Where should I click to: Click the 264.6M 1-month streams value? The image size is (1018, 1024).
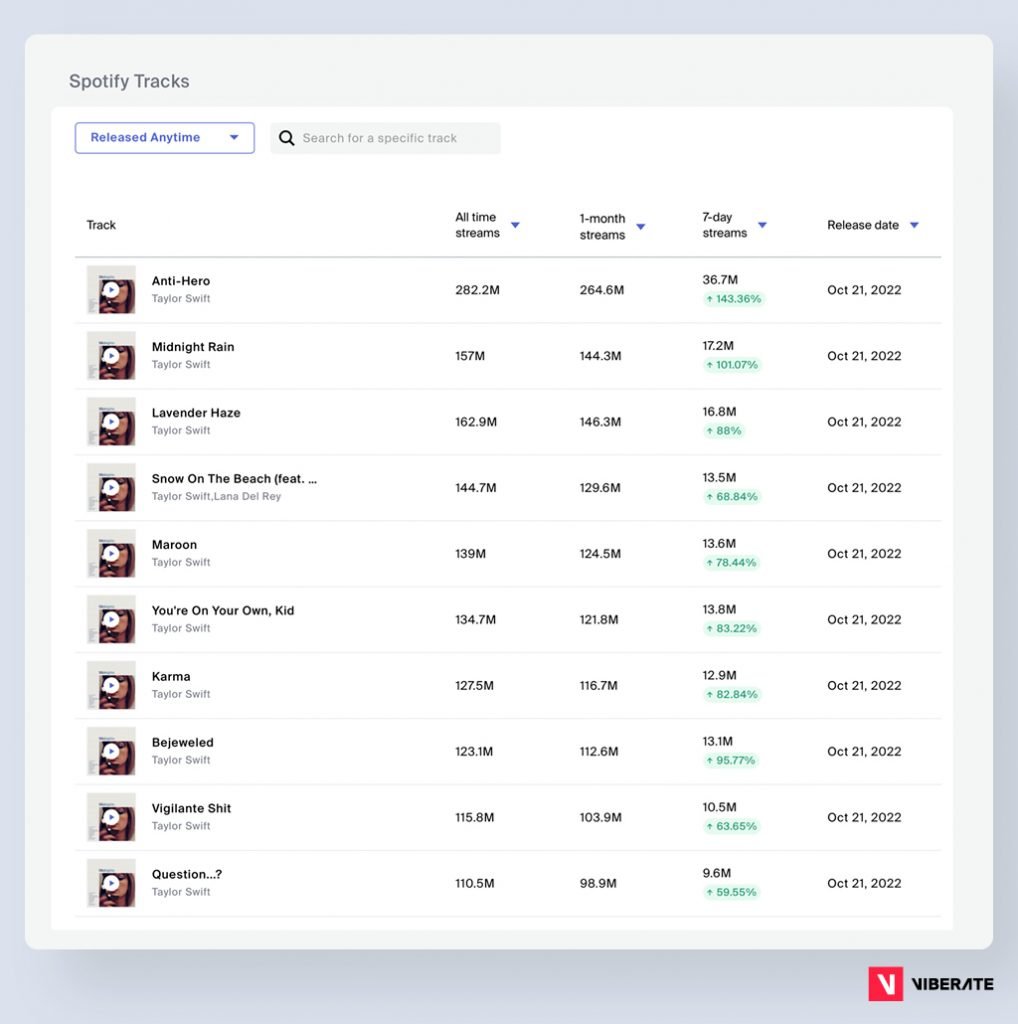tap(602, 290)
